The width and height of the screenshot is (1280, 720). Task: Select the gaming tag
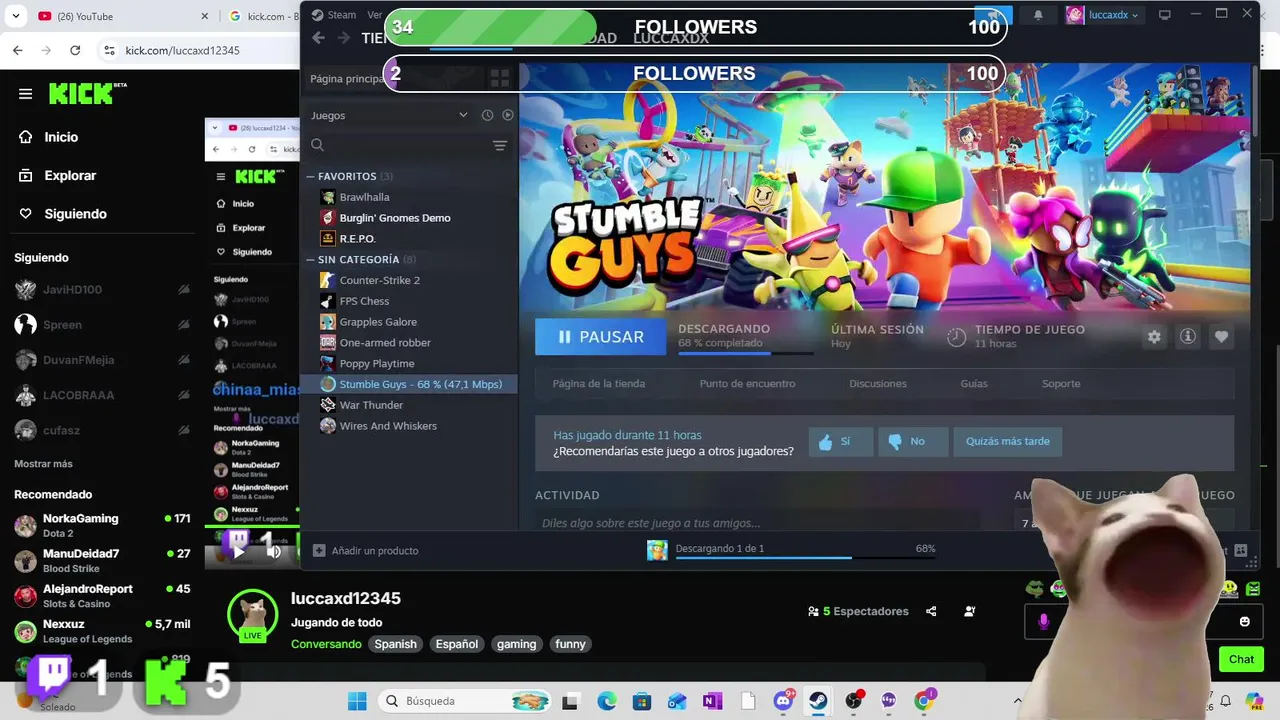tap(517, 644)
